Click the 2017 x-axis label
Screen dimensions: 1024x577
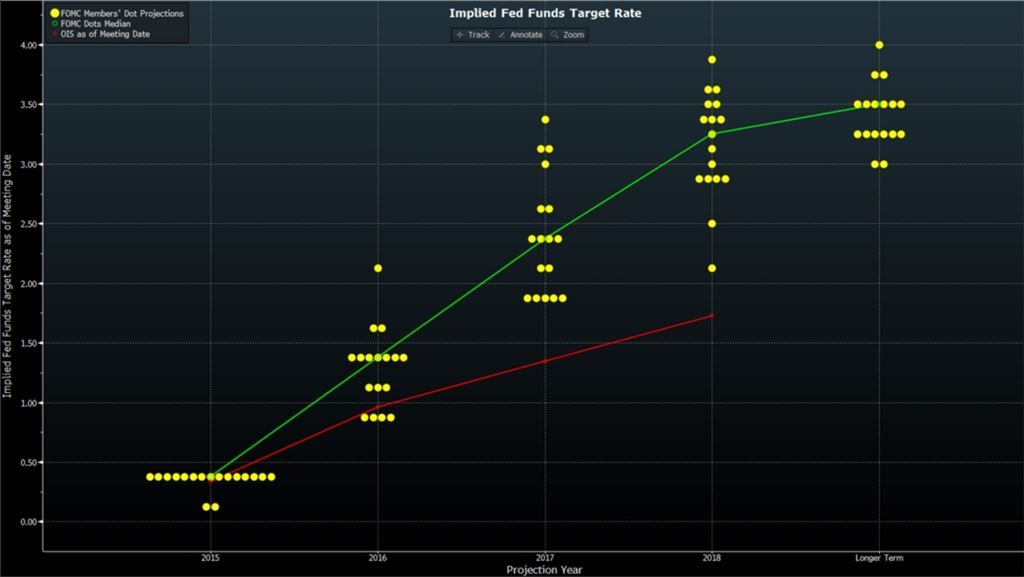click(x=545, y=558)
